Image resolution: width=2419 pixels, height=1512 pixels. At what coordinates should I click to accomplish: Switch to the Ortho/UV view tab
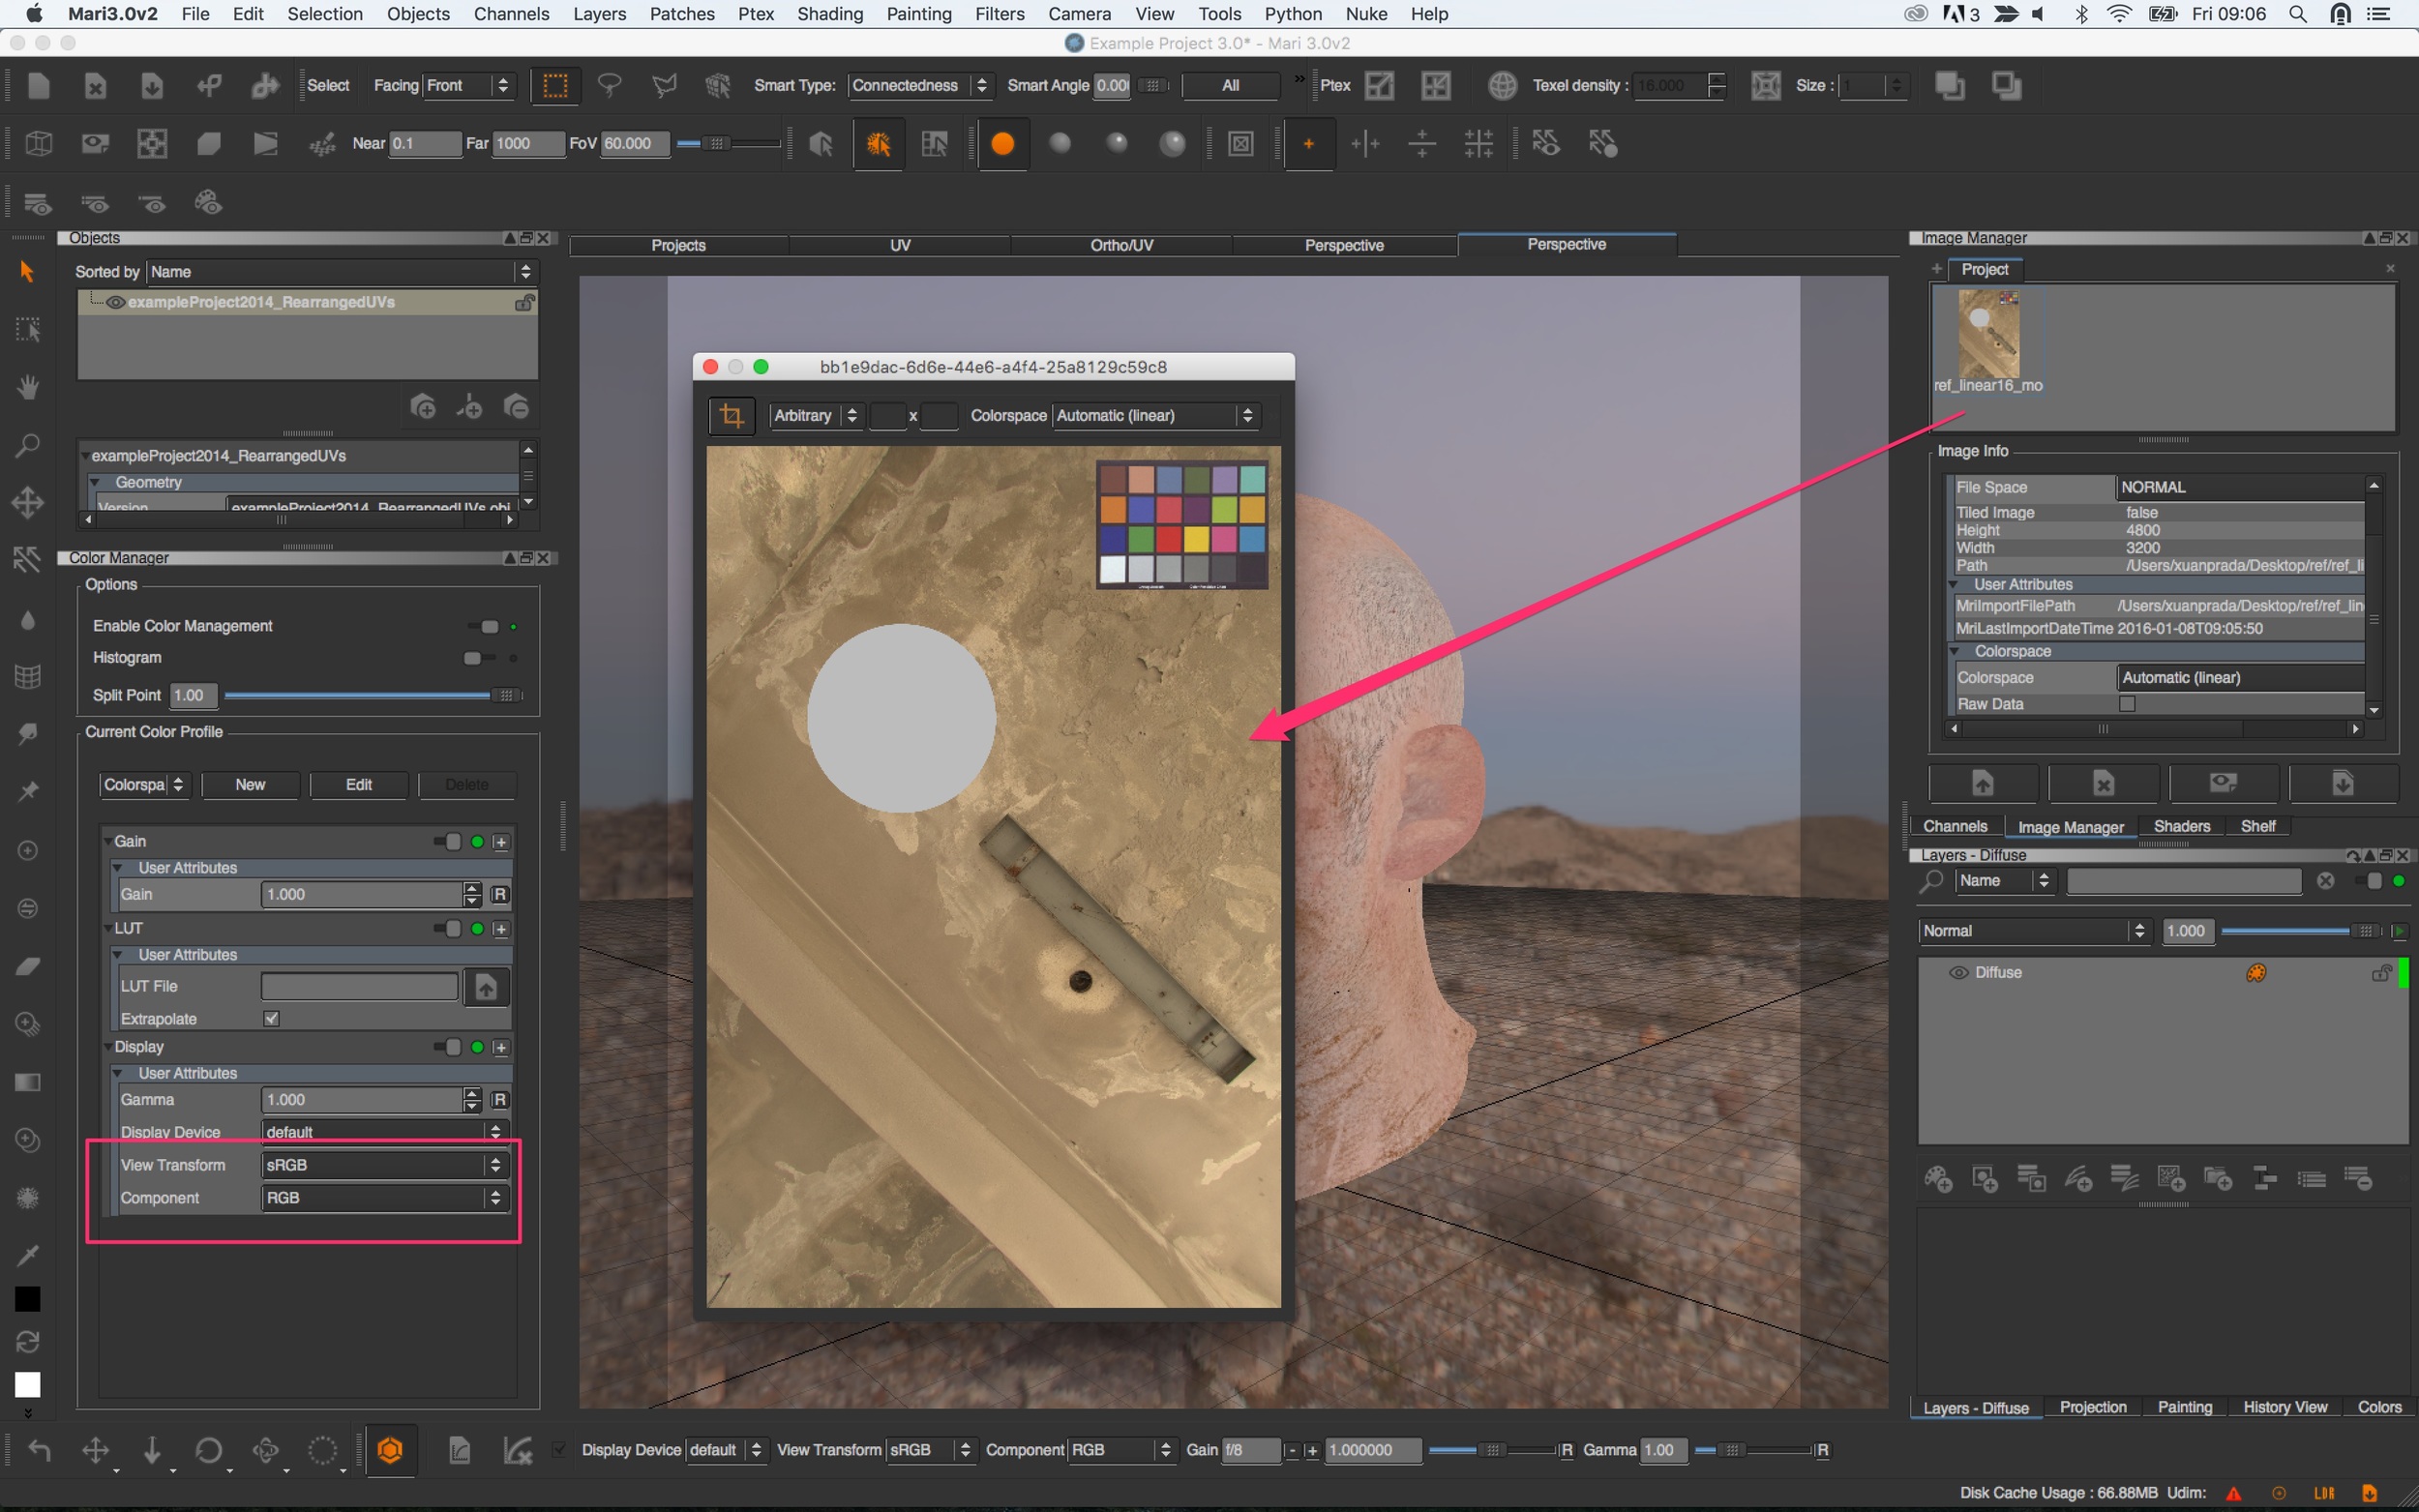pyautogui.click(x=1121, y=245)
